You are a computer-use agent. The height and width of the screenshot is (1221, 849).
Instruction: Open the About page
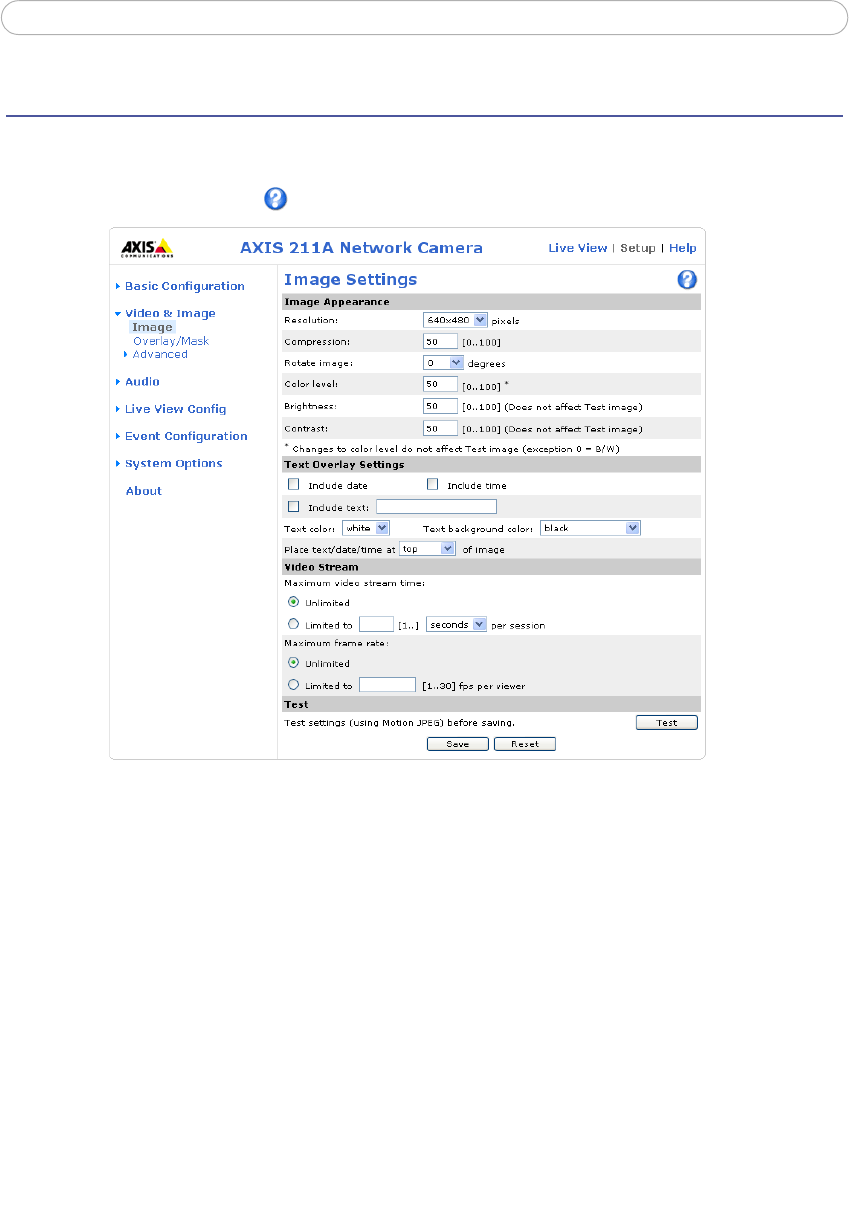[x=143, y=491]
